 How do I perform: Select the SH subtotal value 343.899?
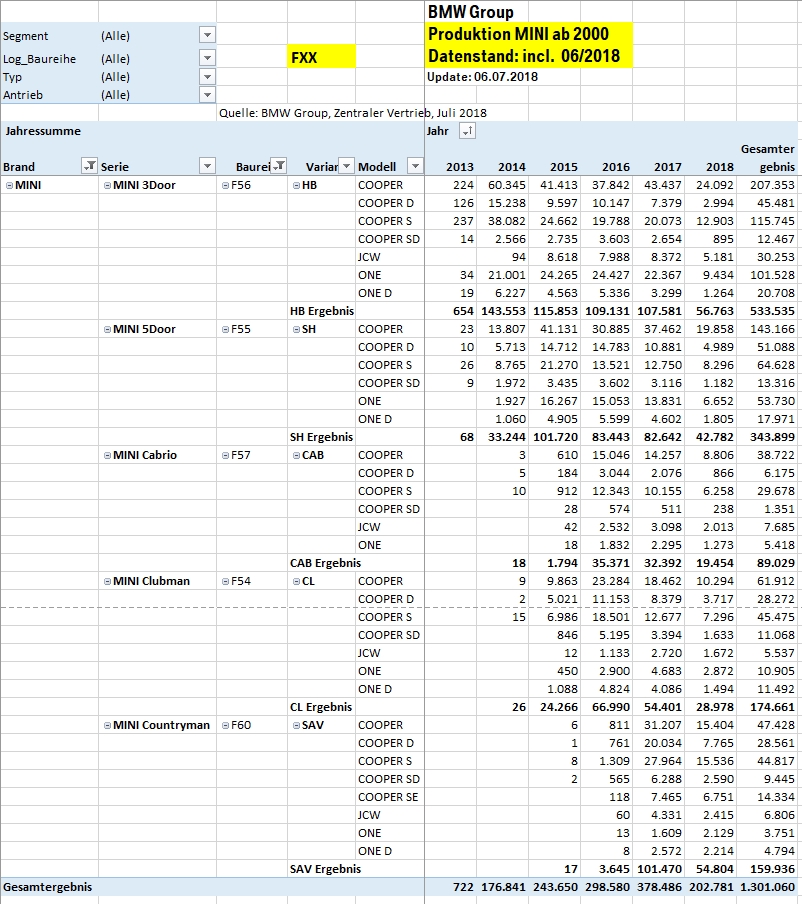coord(772,437)
